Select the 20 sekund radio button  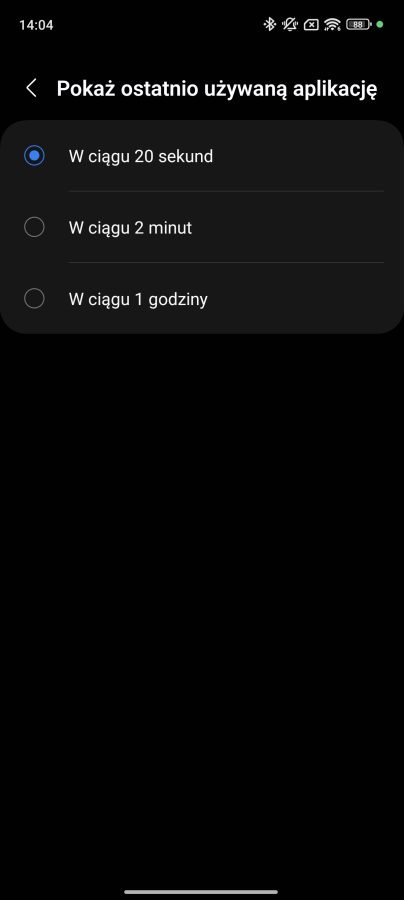click(x=34, y=156)
